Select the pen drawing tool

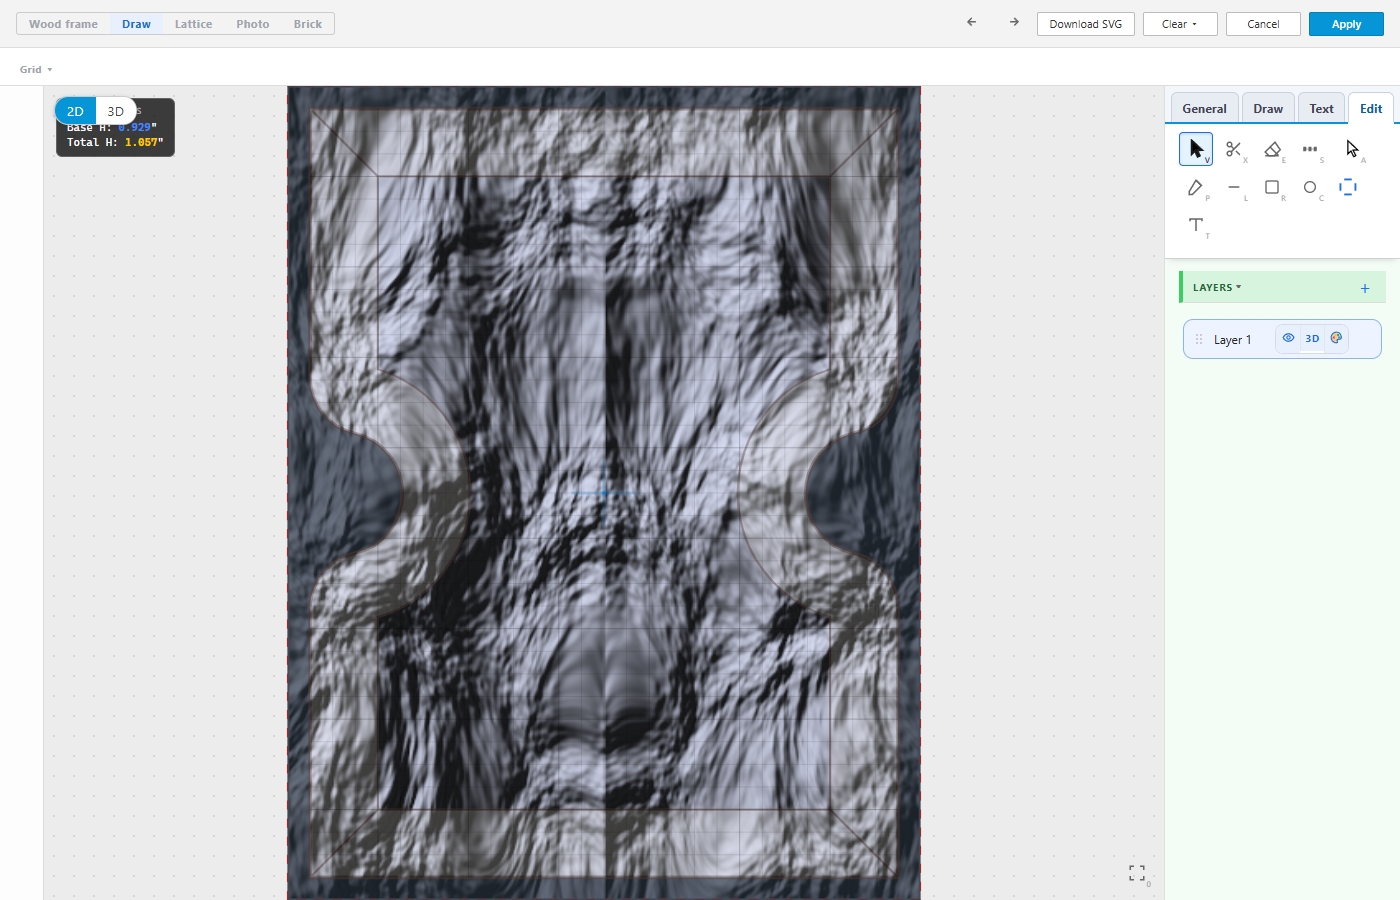pos(1196,187)
